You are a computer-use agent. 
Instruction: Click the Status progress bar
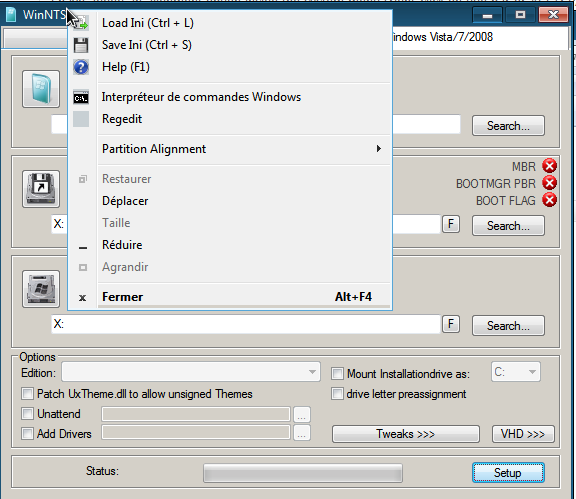pos(303,473)
